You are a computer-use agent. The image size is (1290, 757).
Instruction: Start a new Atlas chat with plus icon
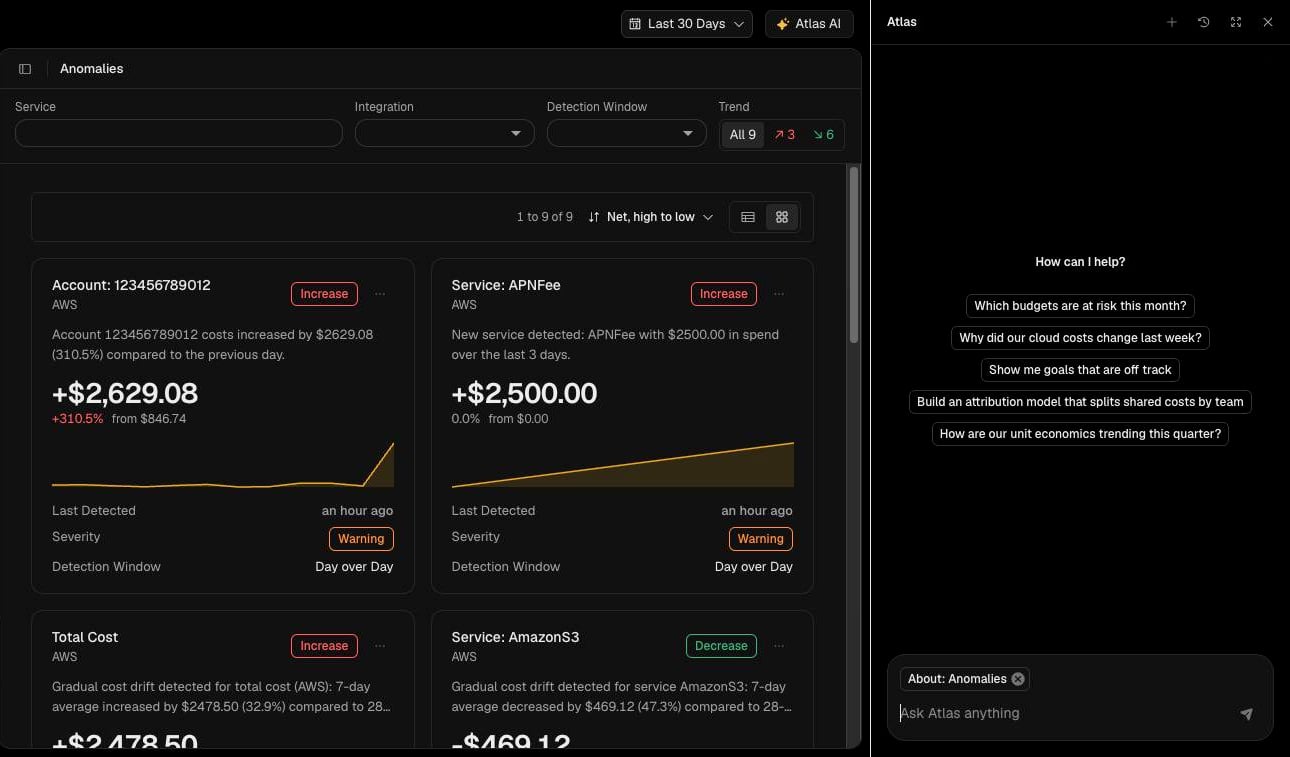tap(1172, 22)
